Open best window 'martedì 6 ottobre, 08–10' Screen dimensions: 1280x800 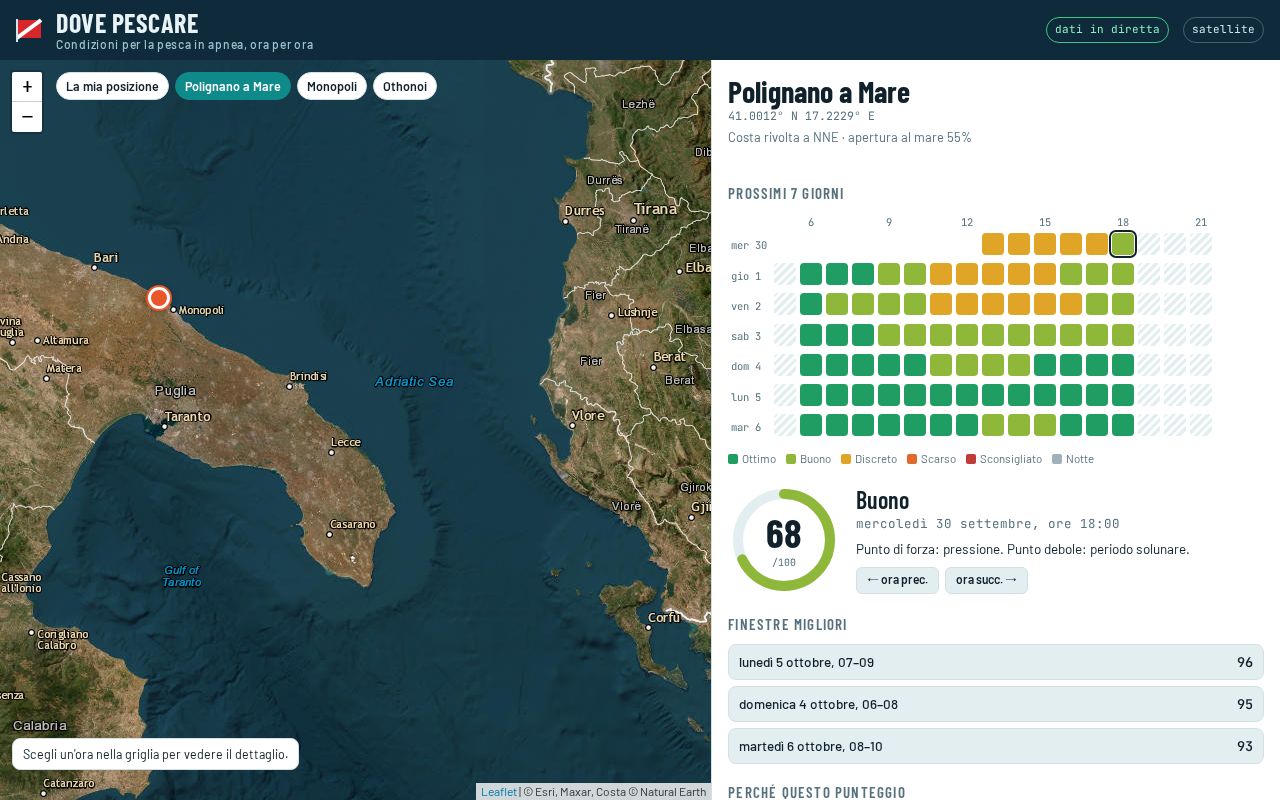coord(996,746)
